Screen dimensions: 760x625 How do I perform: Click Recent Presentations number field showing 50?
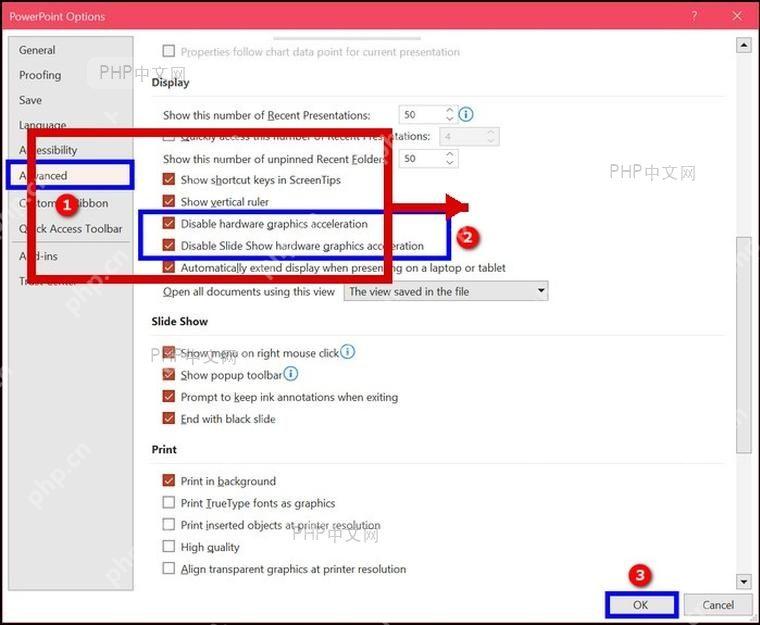422,115
